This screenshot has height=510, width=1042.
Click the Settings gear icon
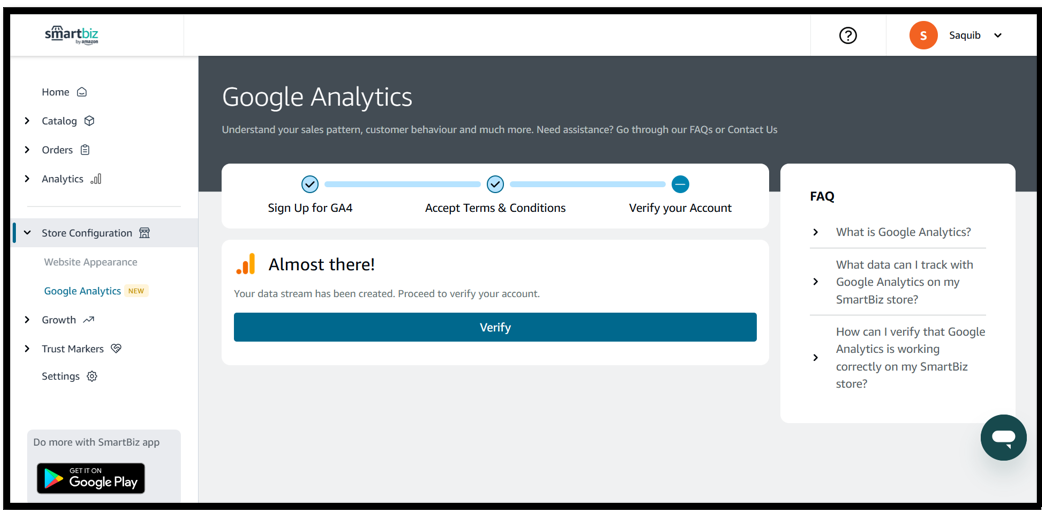coord(92,377)
